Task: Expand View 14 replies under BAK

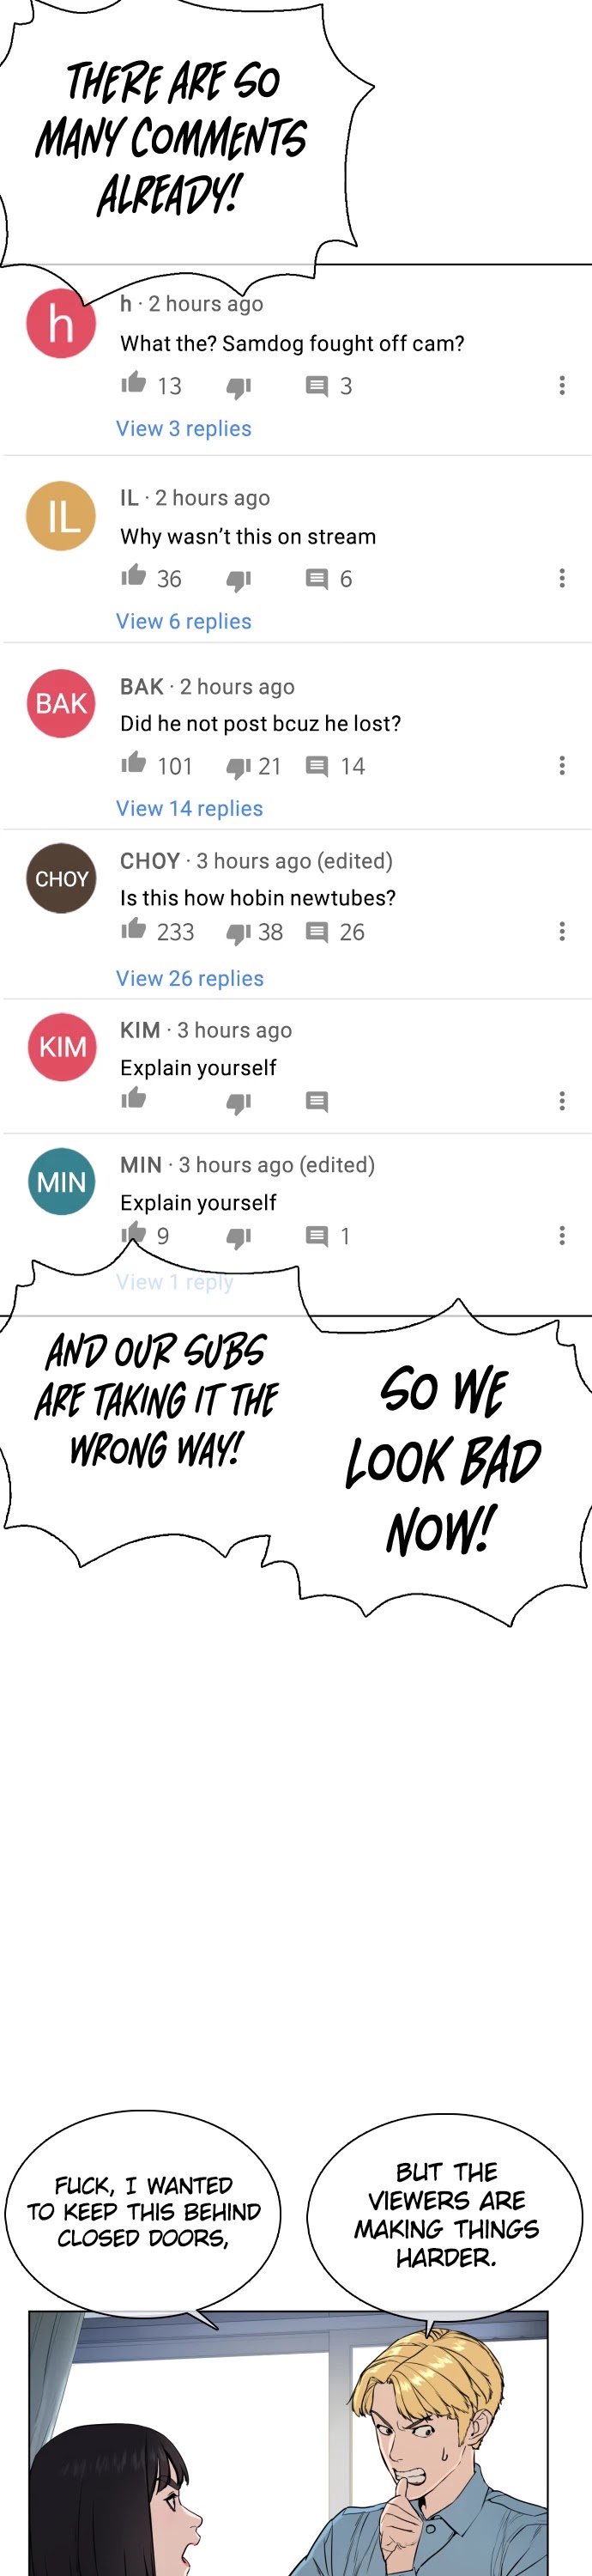Action: tap(189, 808)
